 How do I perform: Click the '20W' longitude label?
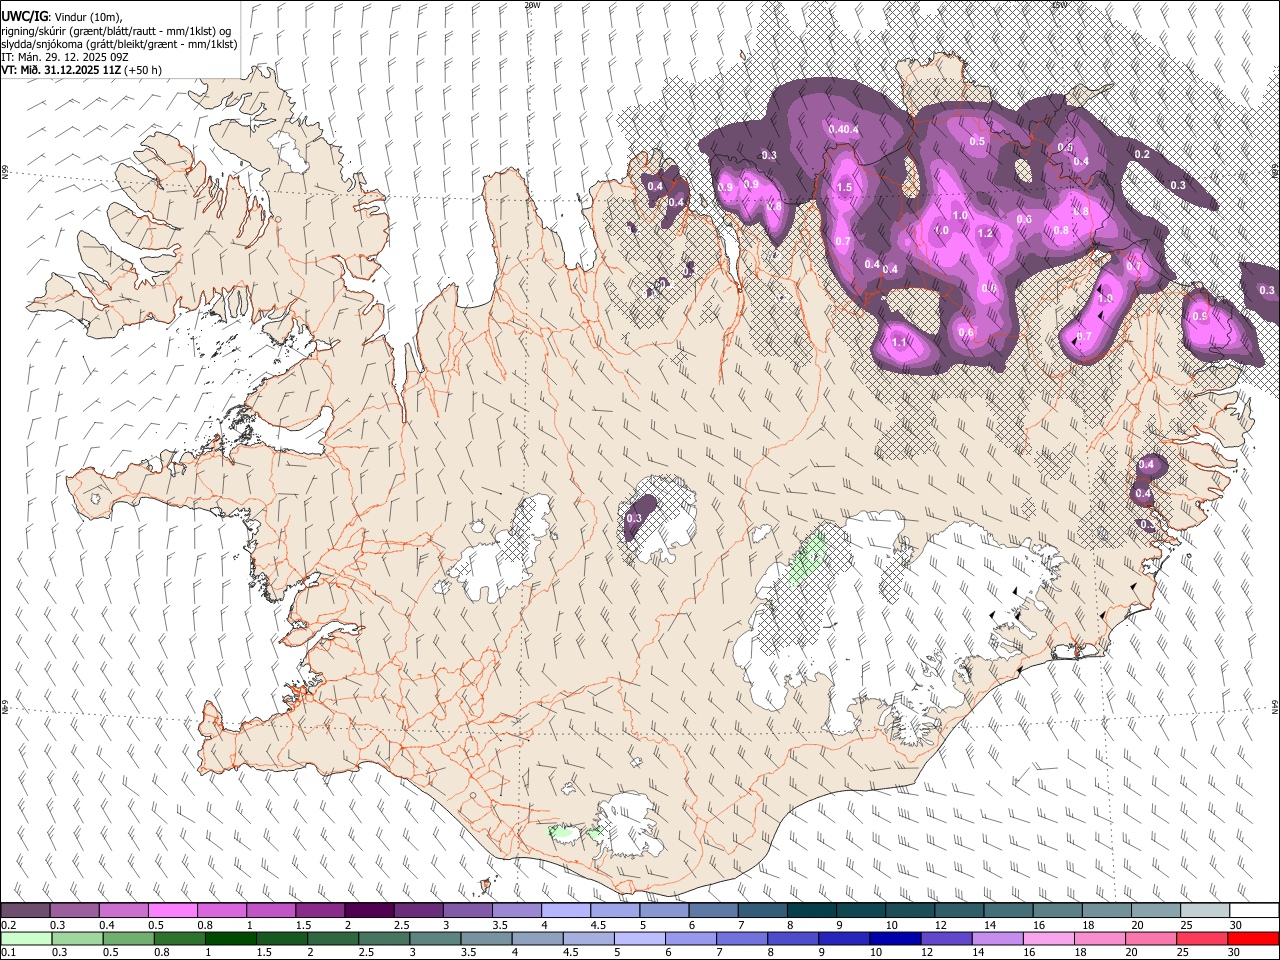[532, 5]
